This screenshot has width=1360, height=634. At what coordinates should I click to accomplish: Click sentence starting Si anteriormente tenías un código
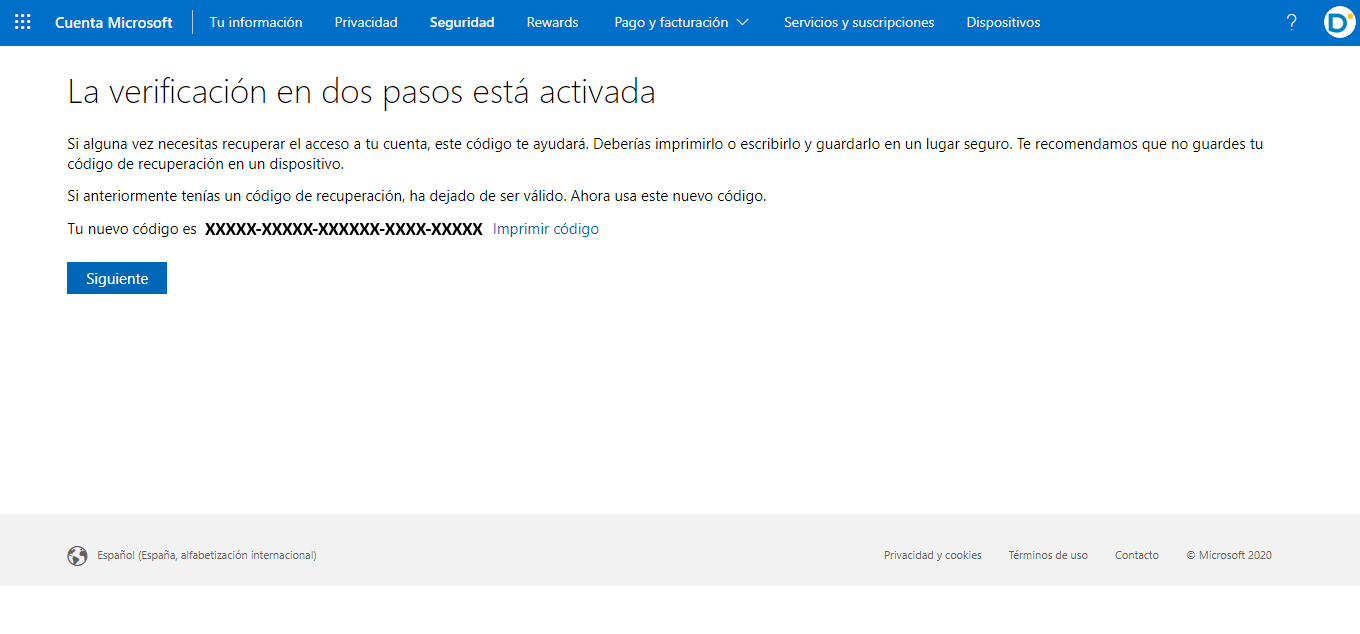coord(417,196)
